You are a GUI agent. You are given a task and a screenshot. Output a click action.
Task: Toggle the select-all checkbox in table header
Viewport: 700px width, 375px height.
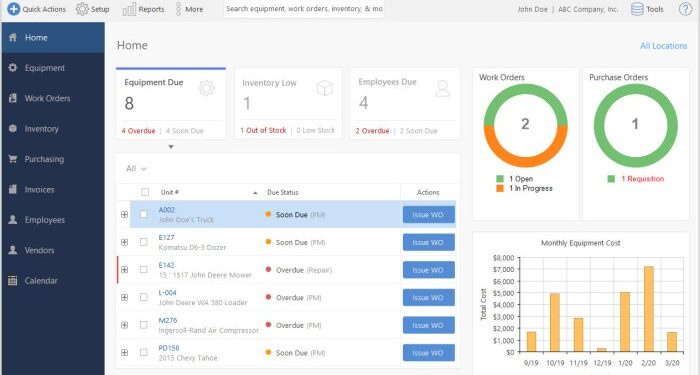coord(145,192)
